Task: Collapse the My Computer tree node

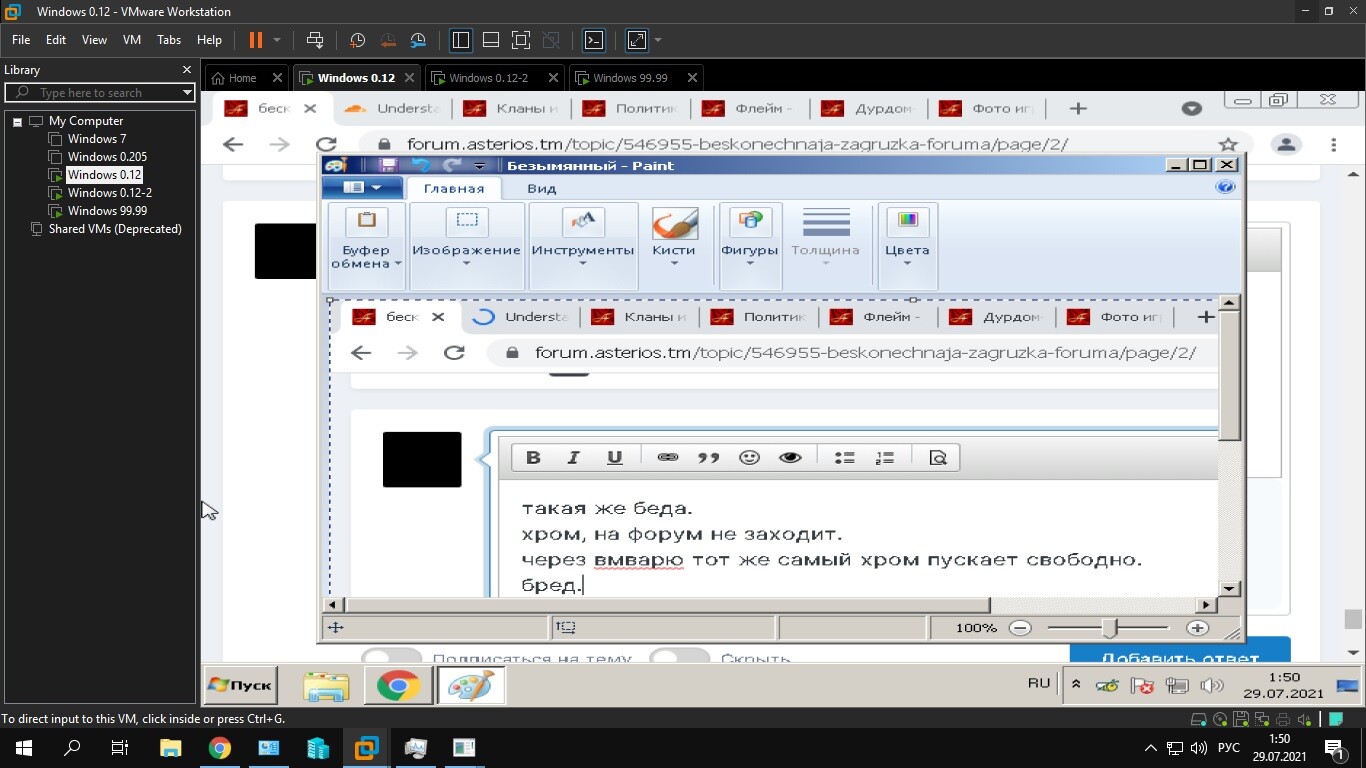Action: [17, 121]
